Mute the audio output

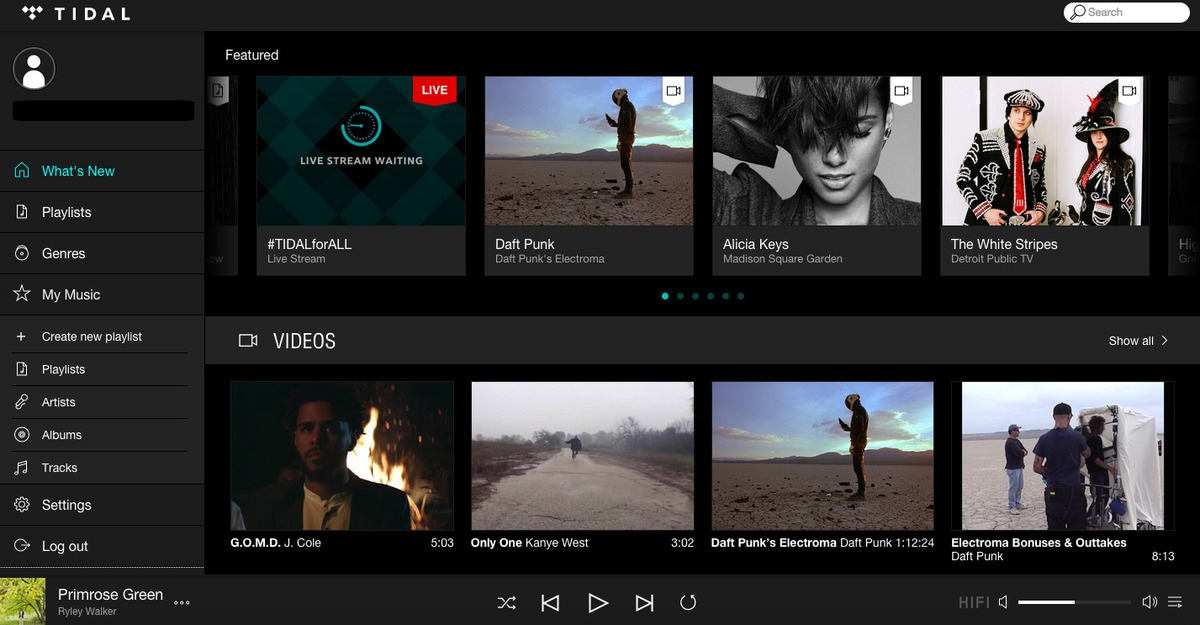click(x=1004, y=602)
